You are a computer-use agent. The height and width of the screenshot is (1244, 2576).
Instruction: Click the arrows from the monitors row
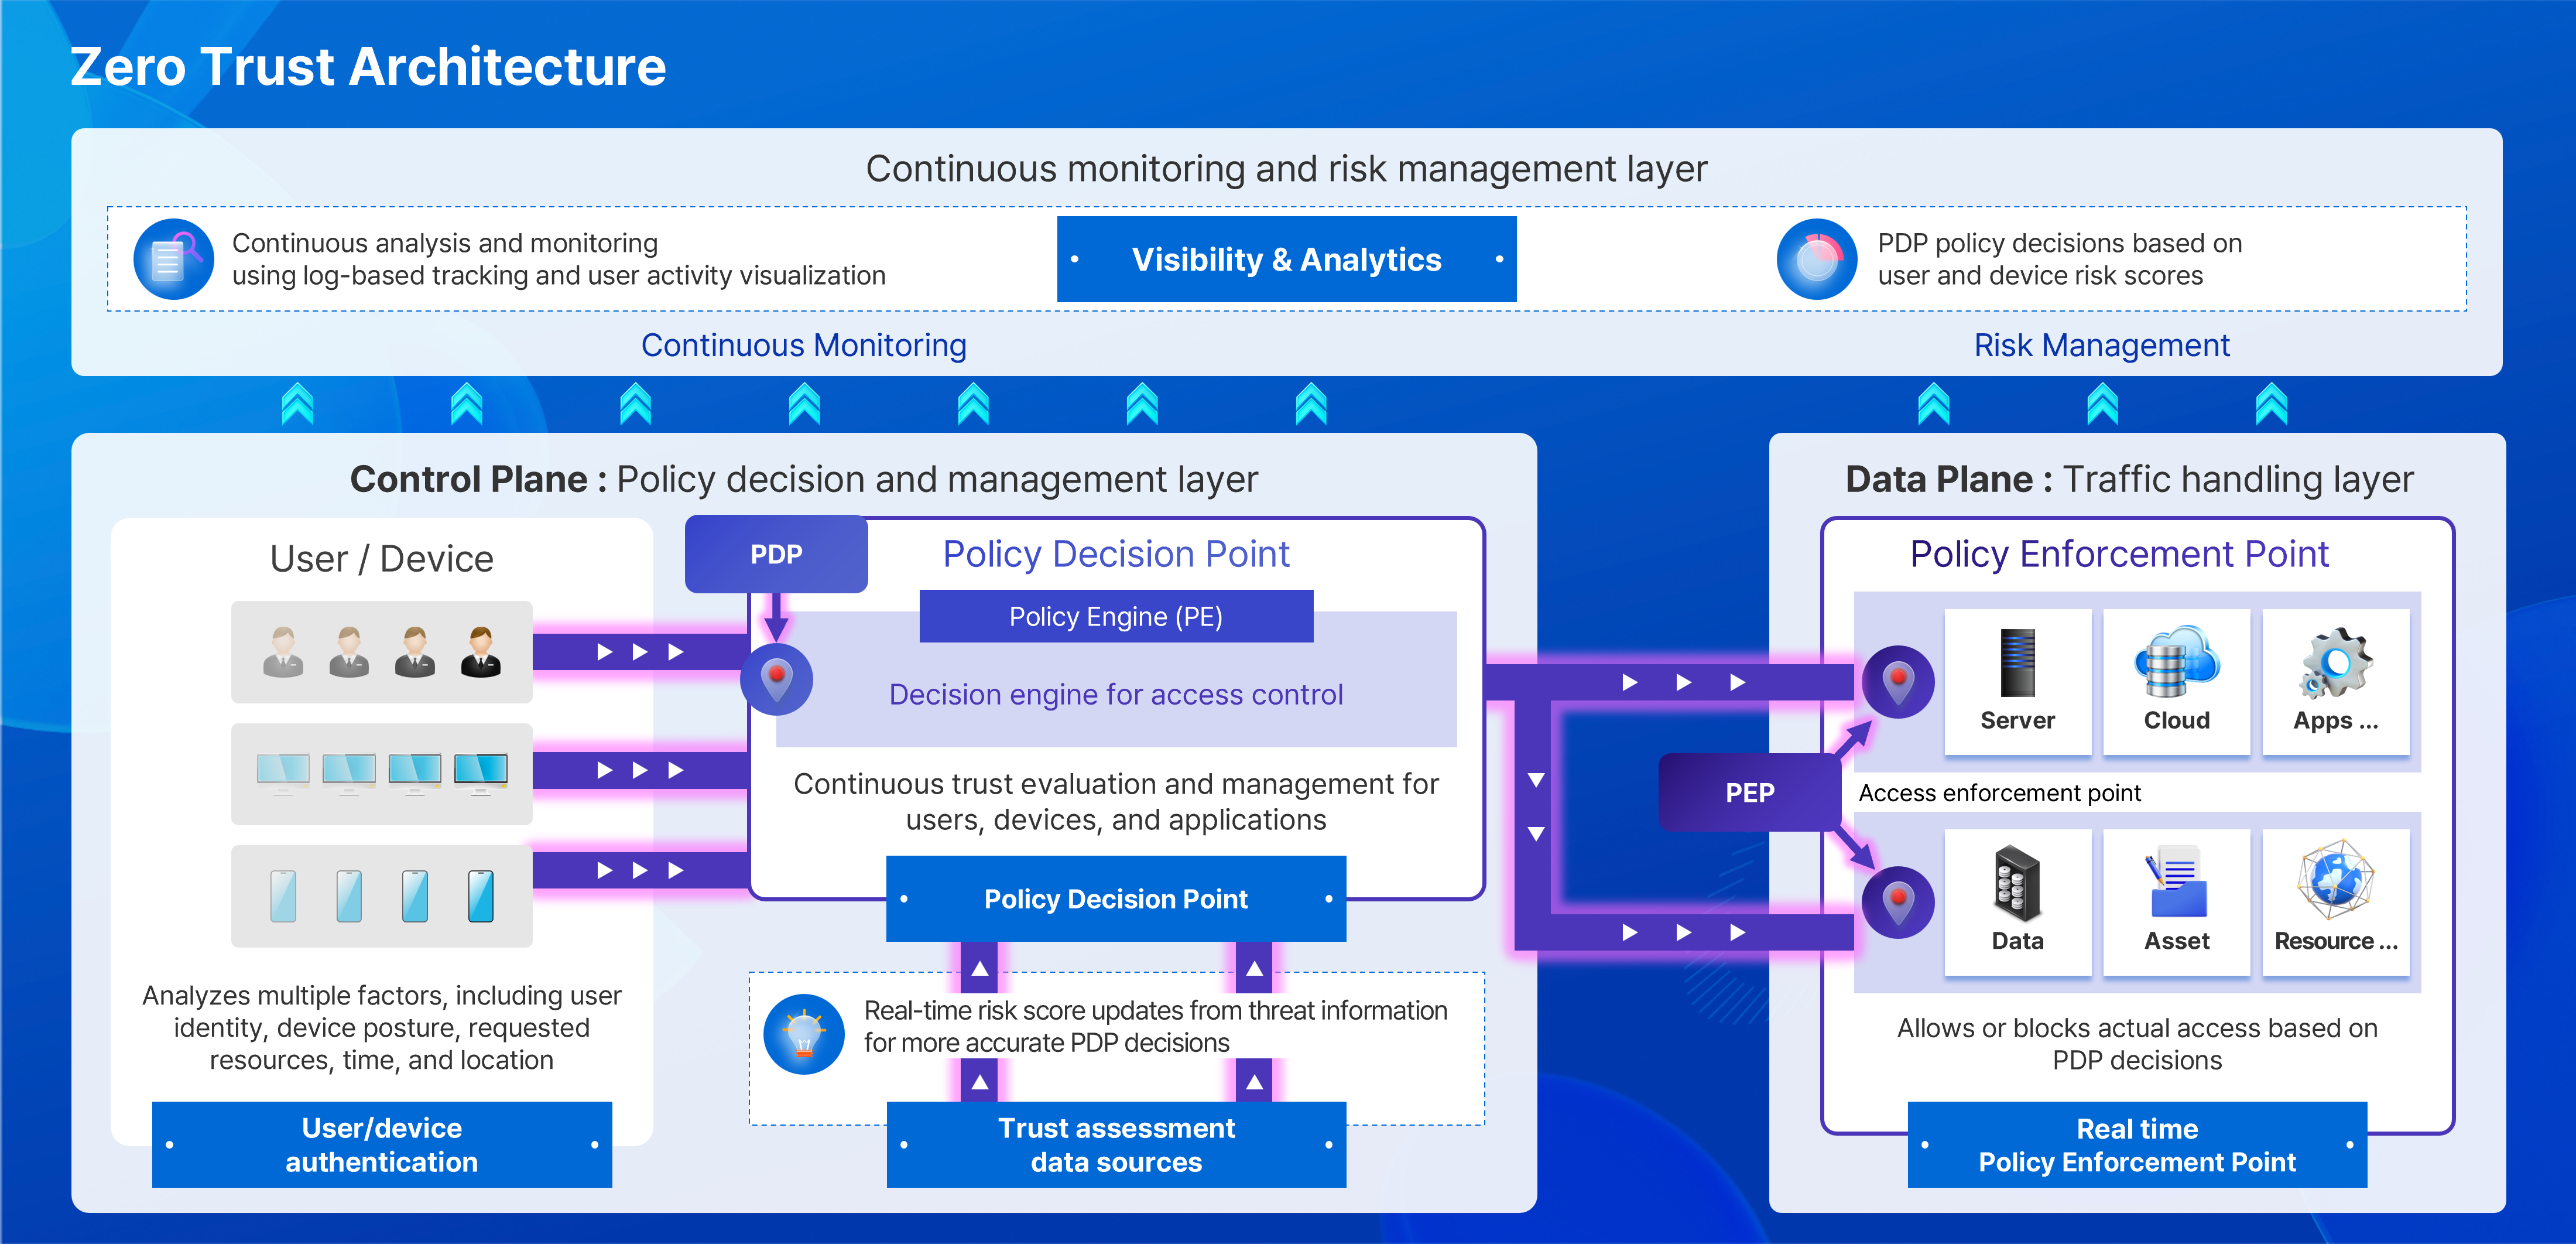[x=640, y=770]
